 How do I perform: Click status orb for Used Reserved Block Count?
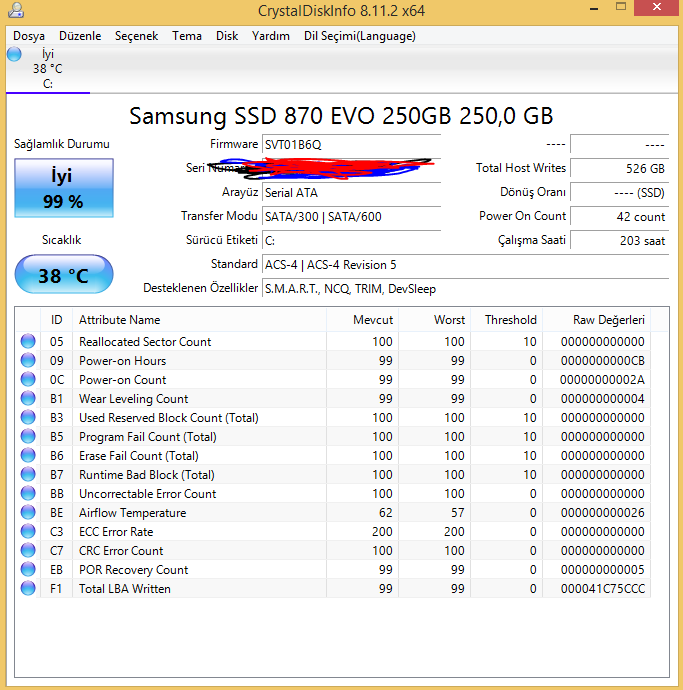click(28, 417)
